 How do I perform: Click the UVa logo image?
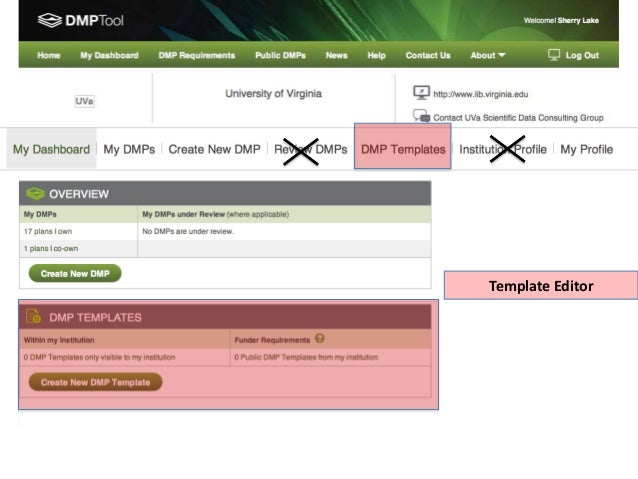[x=84, y=101]
